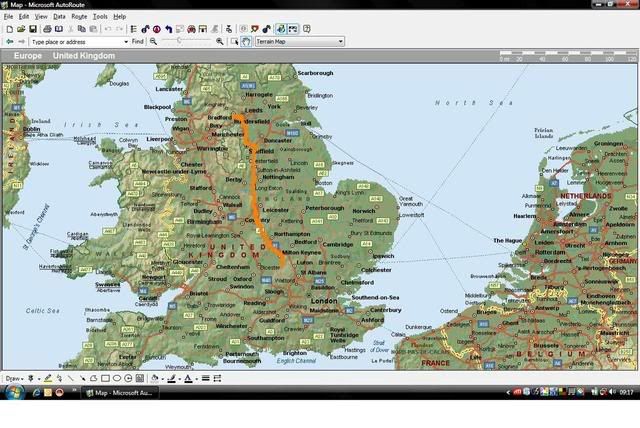The height and width of the screenshot is (428, 640).
Task: Print the map with the printer icon
Action: pos(47,29)
